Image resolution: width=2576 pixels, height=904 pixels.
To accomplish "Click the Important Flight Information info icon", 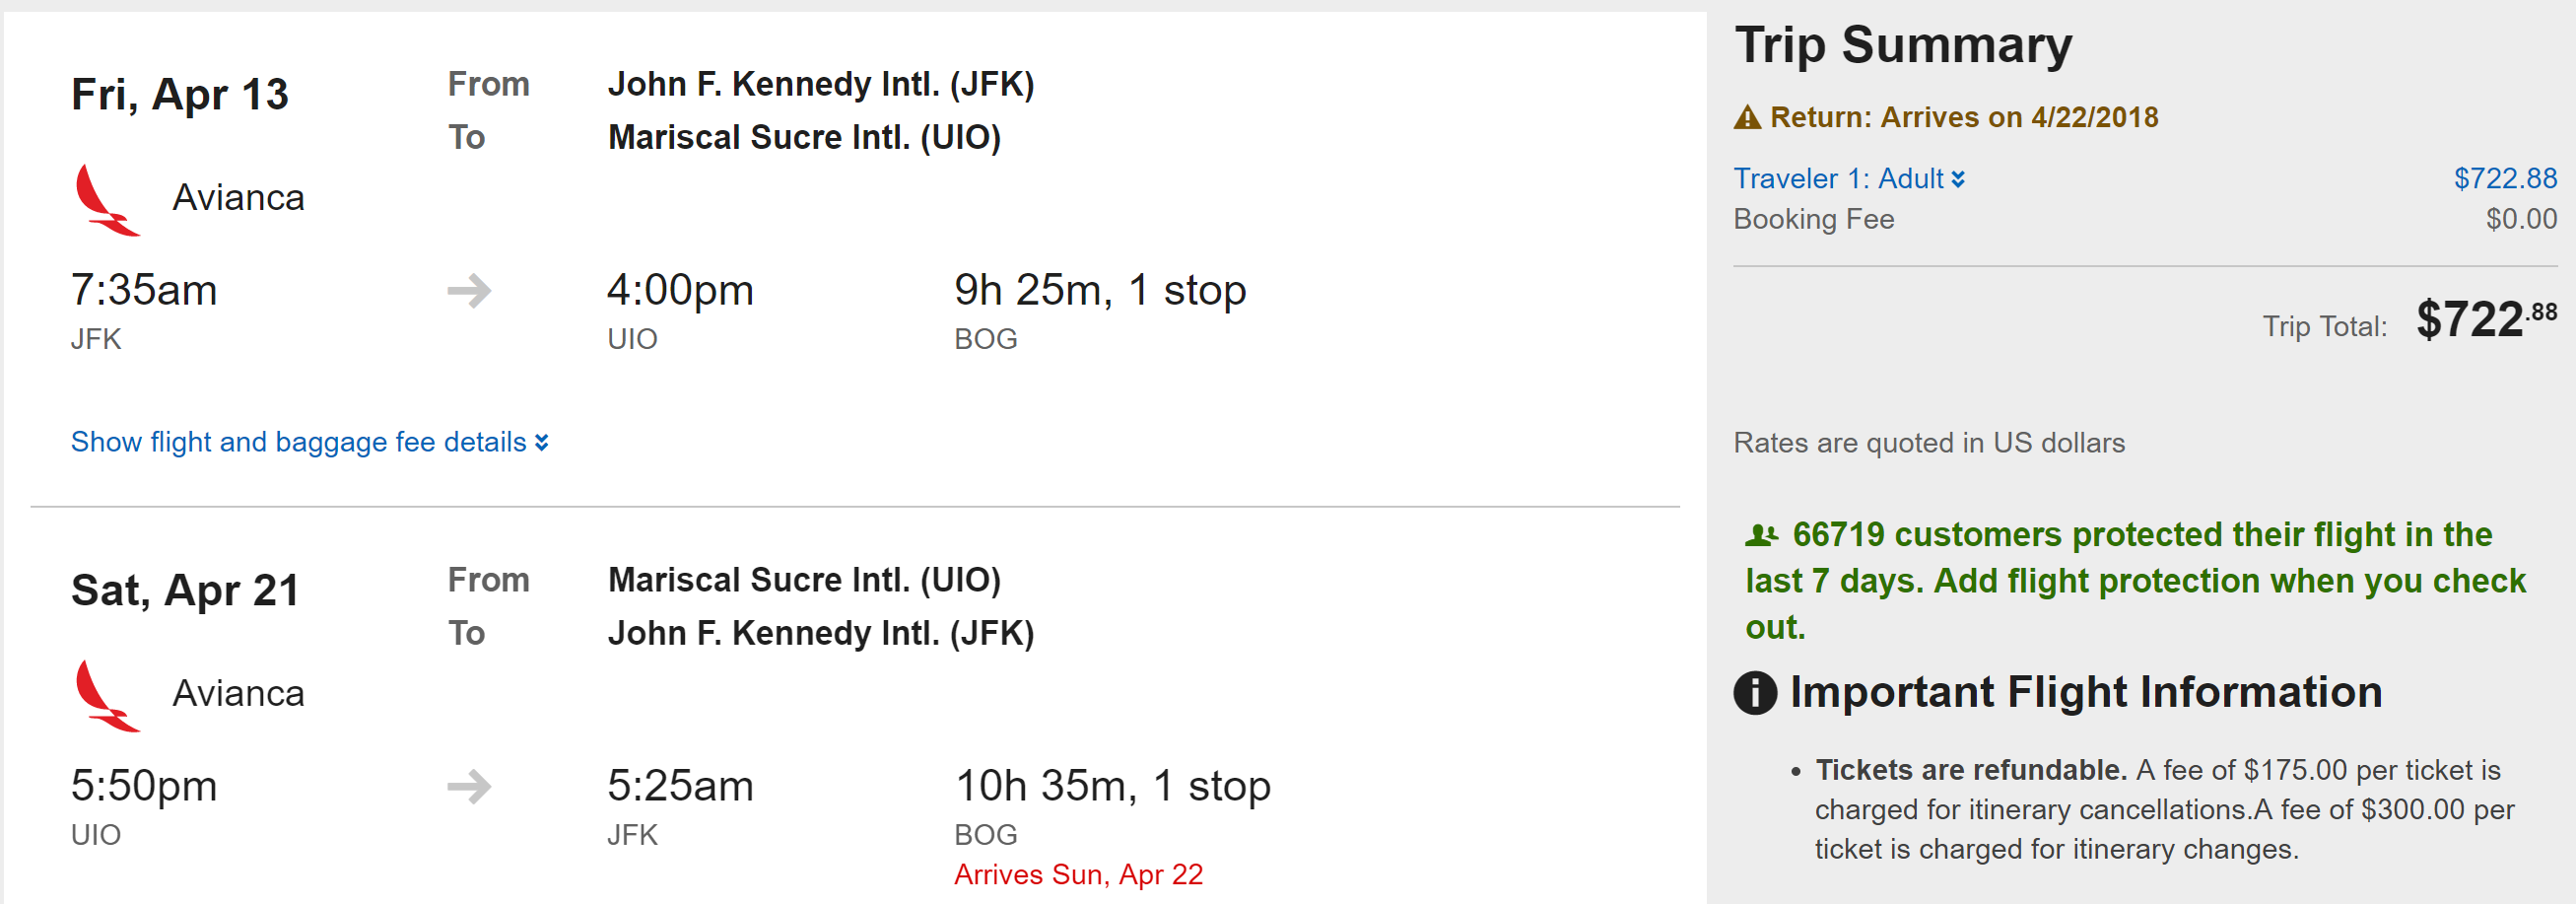I will point(1755,693).
